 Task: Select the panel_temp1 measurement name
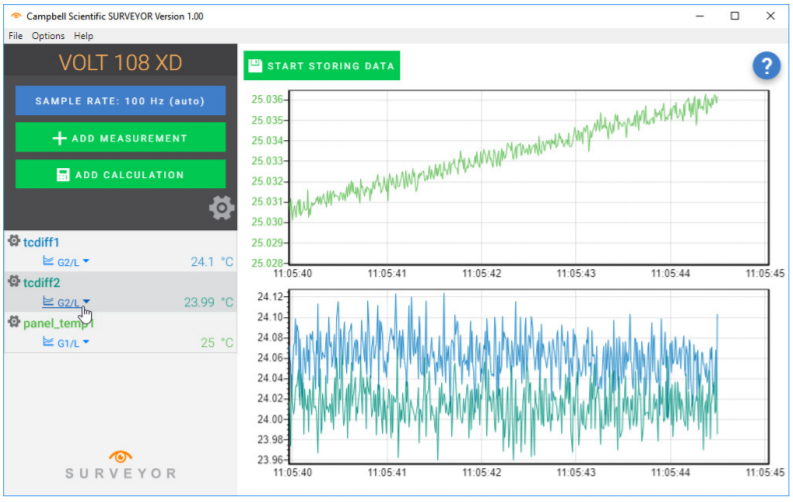pos(59,324)
